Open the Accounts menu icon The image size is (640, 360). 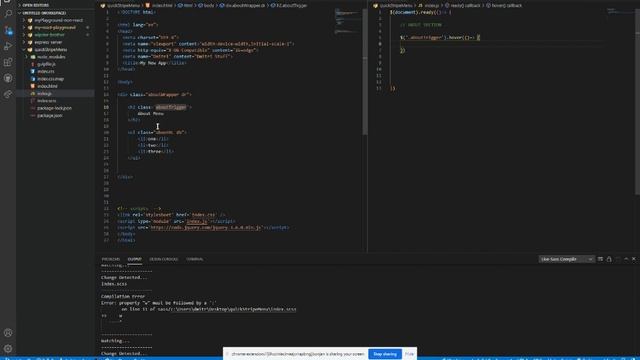(x=8, y=333)
